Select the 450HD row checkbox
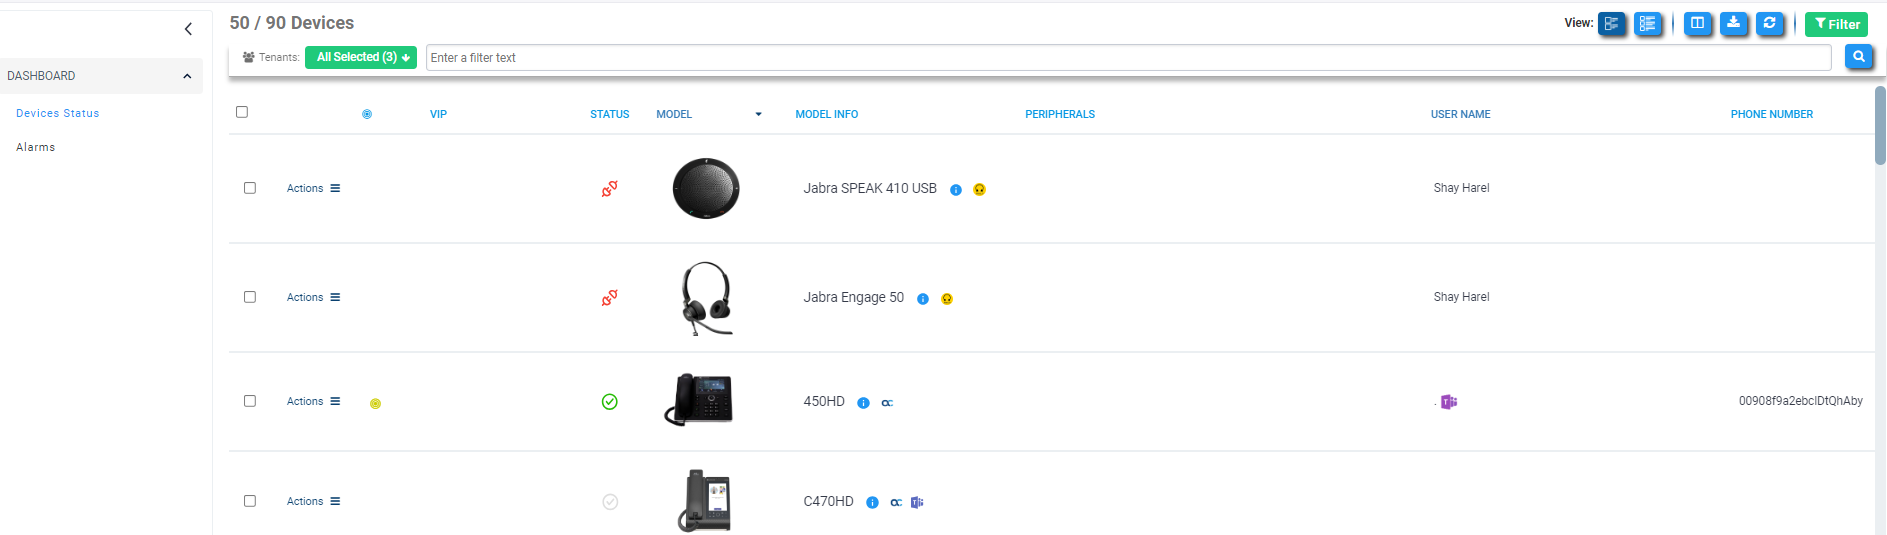 [250, 401]
